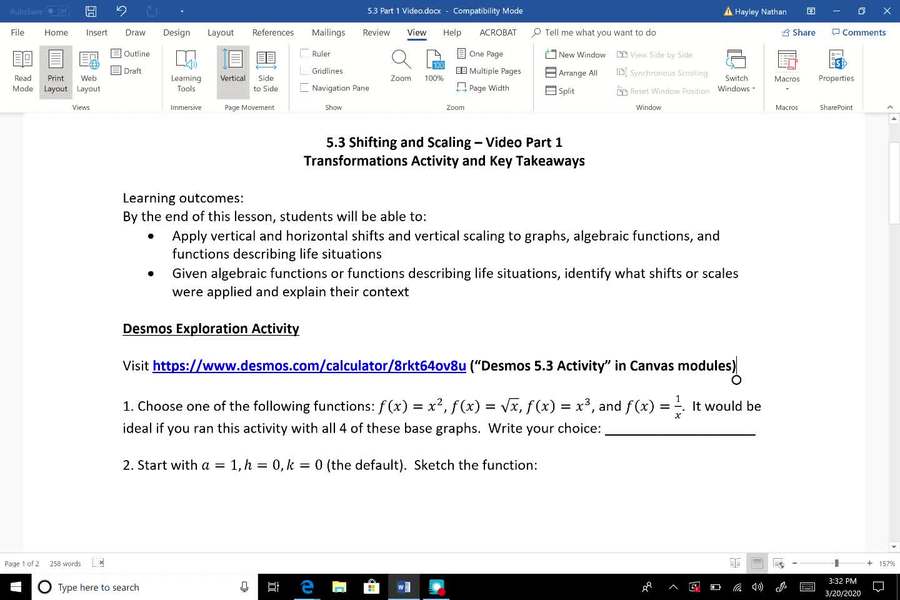Adjust the zoom slider in status bar
Viewport: 900px width, 600px height.
coord(836,564)
